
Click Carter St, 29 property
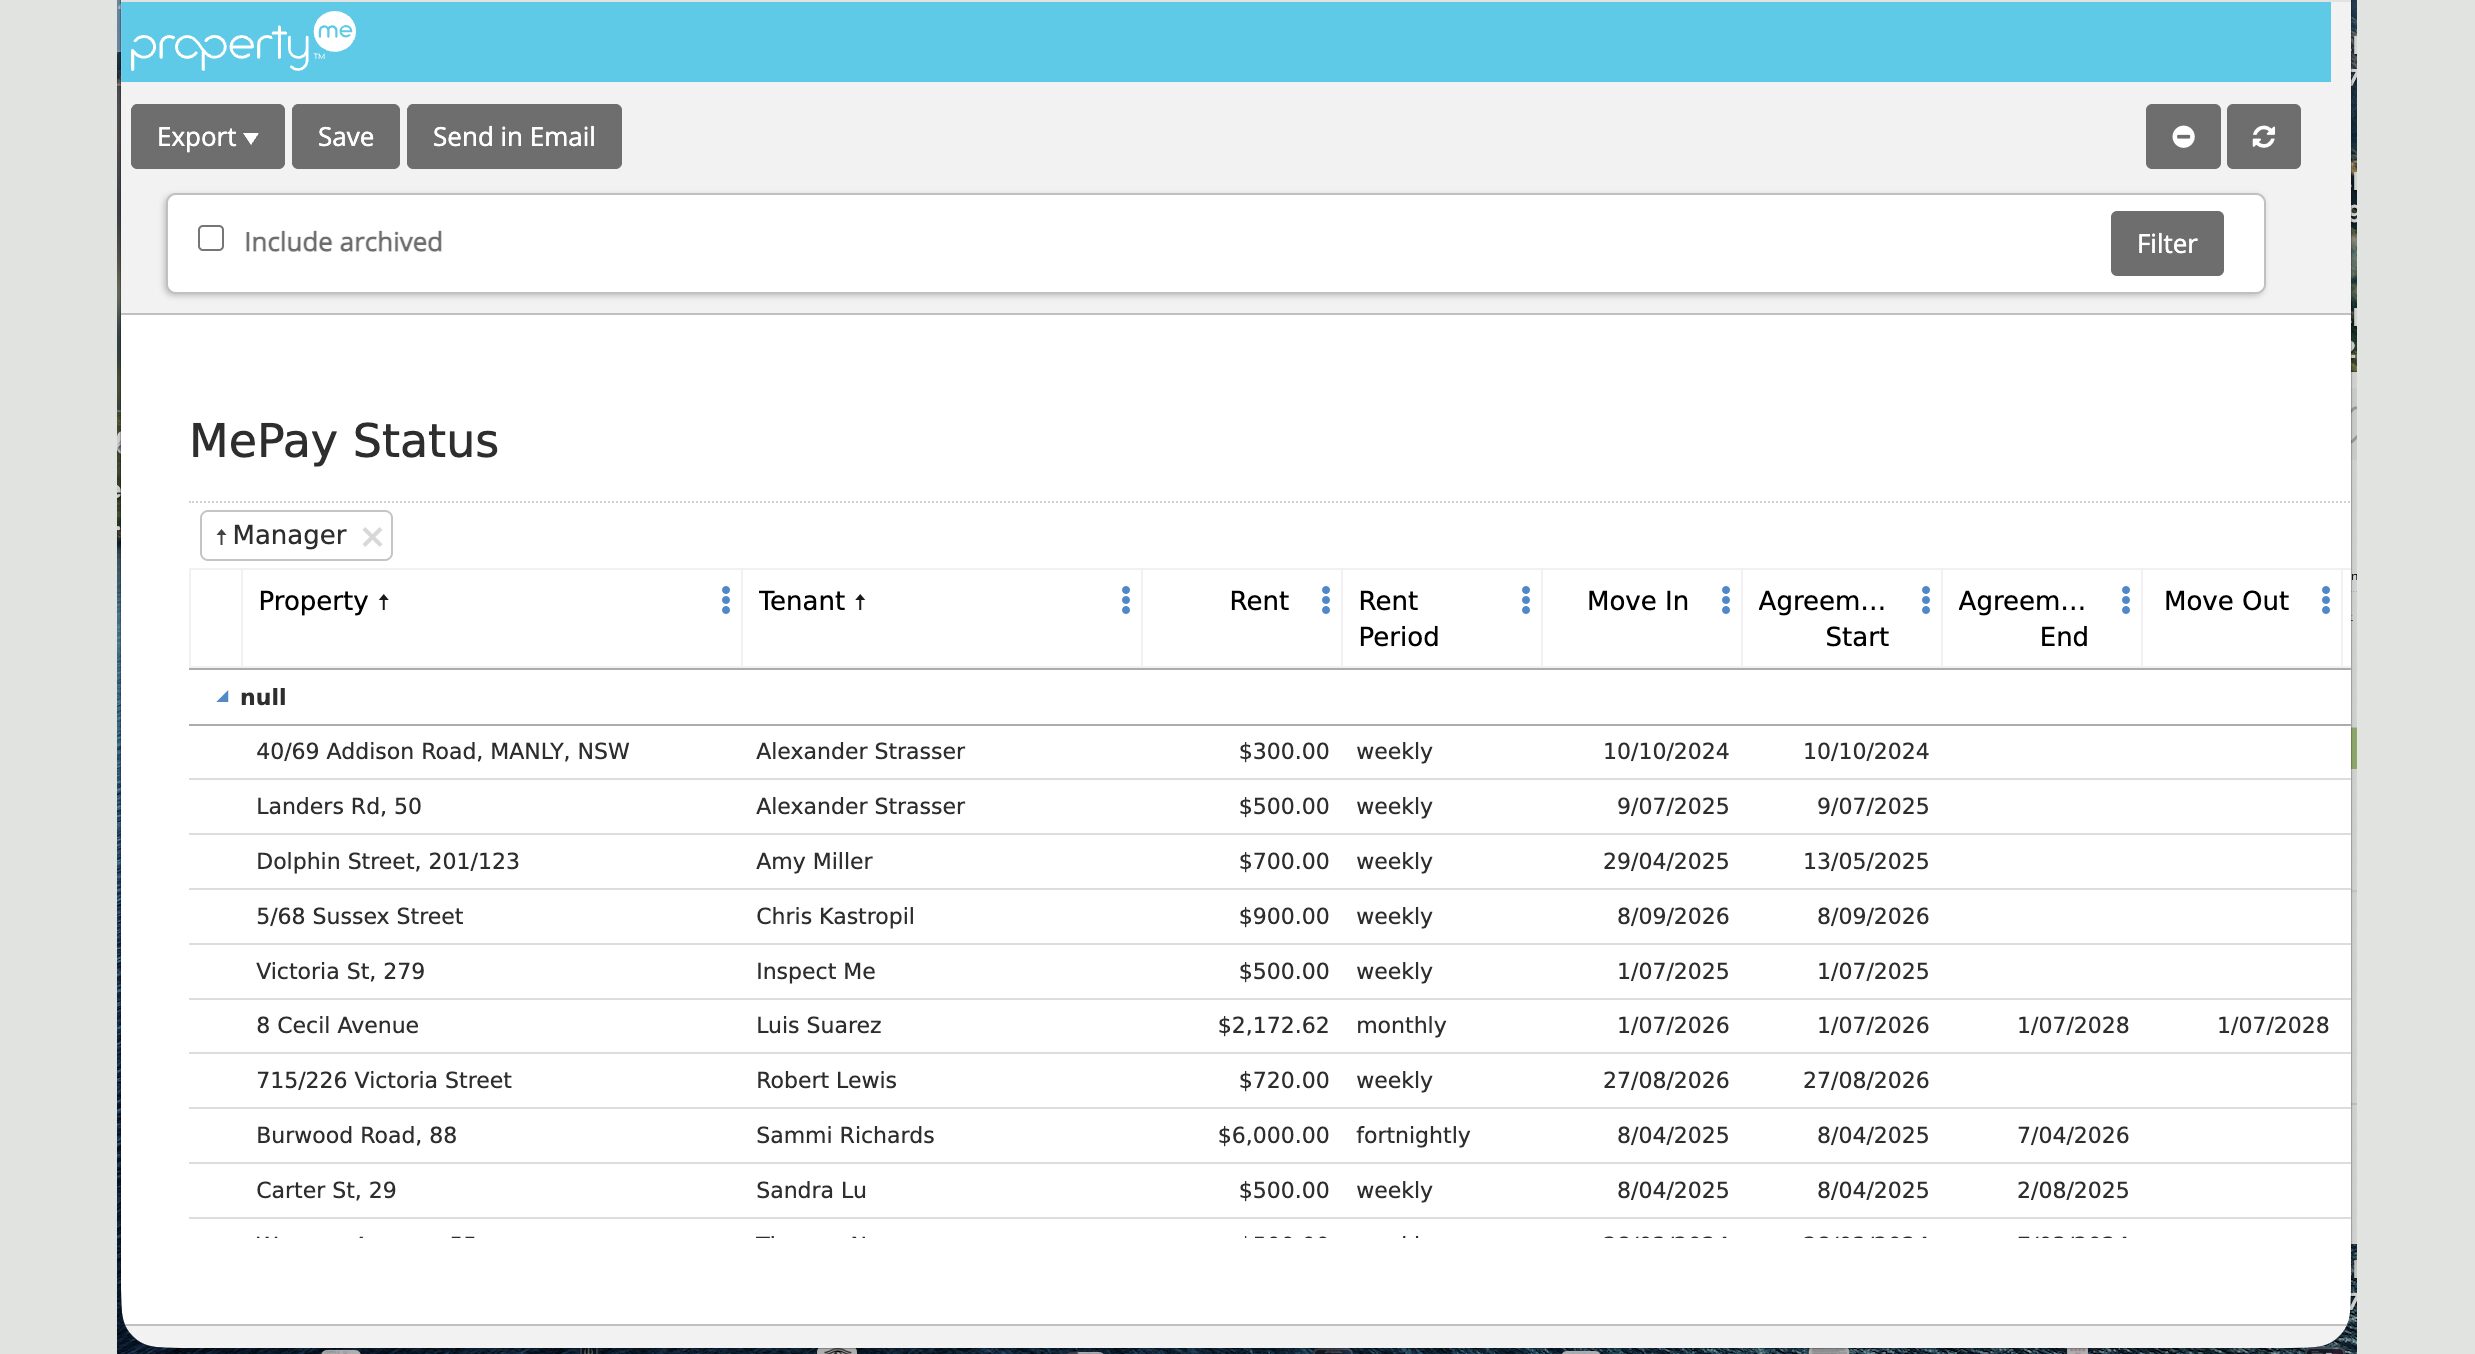pyautogui.click(x=326, y=1190)
